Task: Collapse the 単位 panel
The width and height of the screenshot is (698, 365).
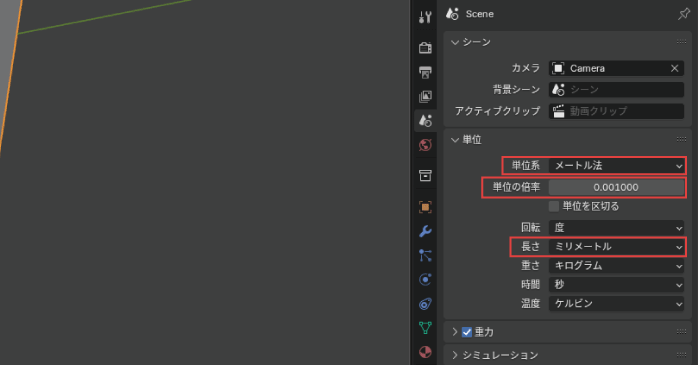Action: (455, 140)
